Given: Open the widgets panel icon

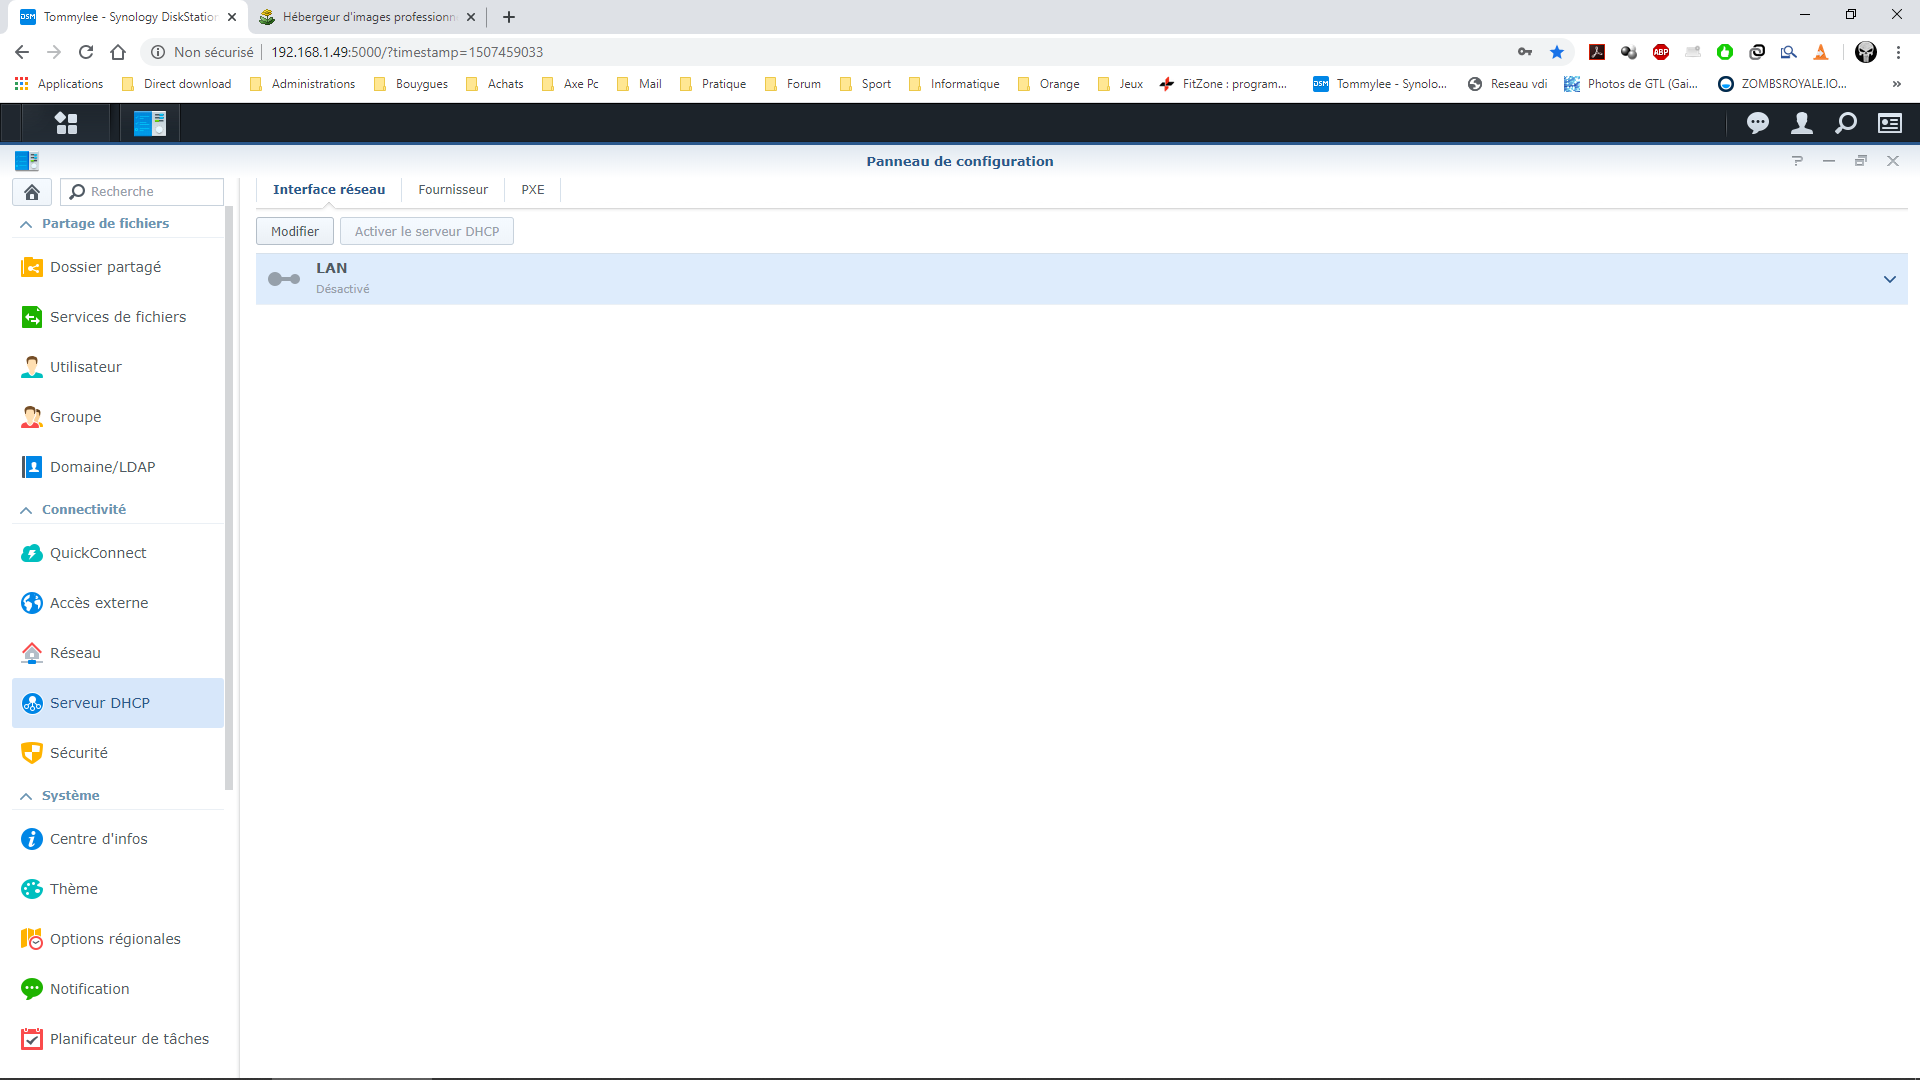Looking at the screenshot, I should click(1889, 123).
